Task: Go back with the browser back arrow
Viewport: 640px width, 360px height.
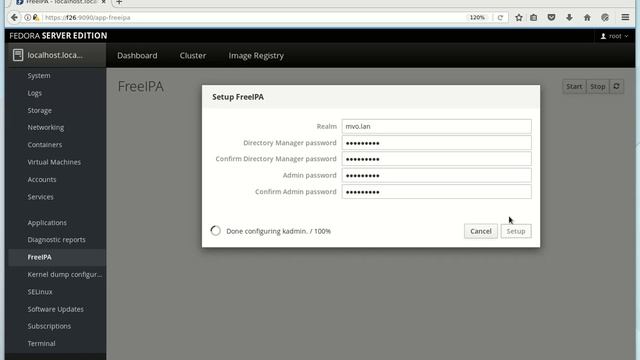Action: click(x=14, y=18)
